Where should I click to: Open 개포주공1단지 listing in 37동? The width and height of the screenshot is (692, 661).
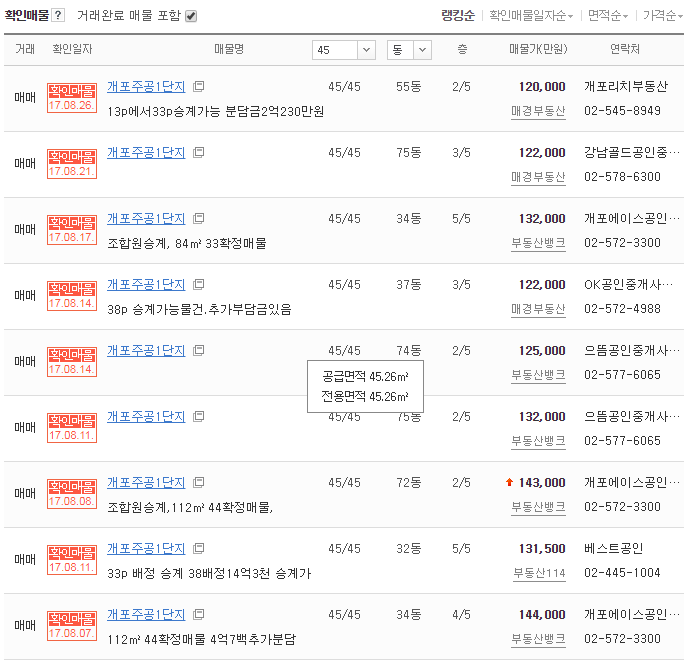pyautogui.click(x=146, y=285)
